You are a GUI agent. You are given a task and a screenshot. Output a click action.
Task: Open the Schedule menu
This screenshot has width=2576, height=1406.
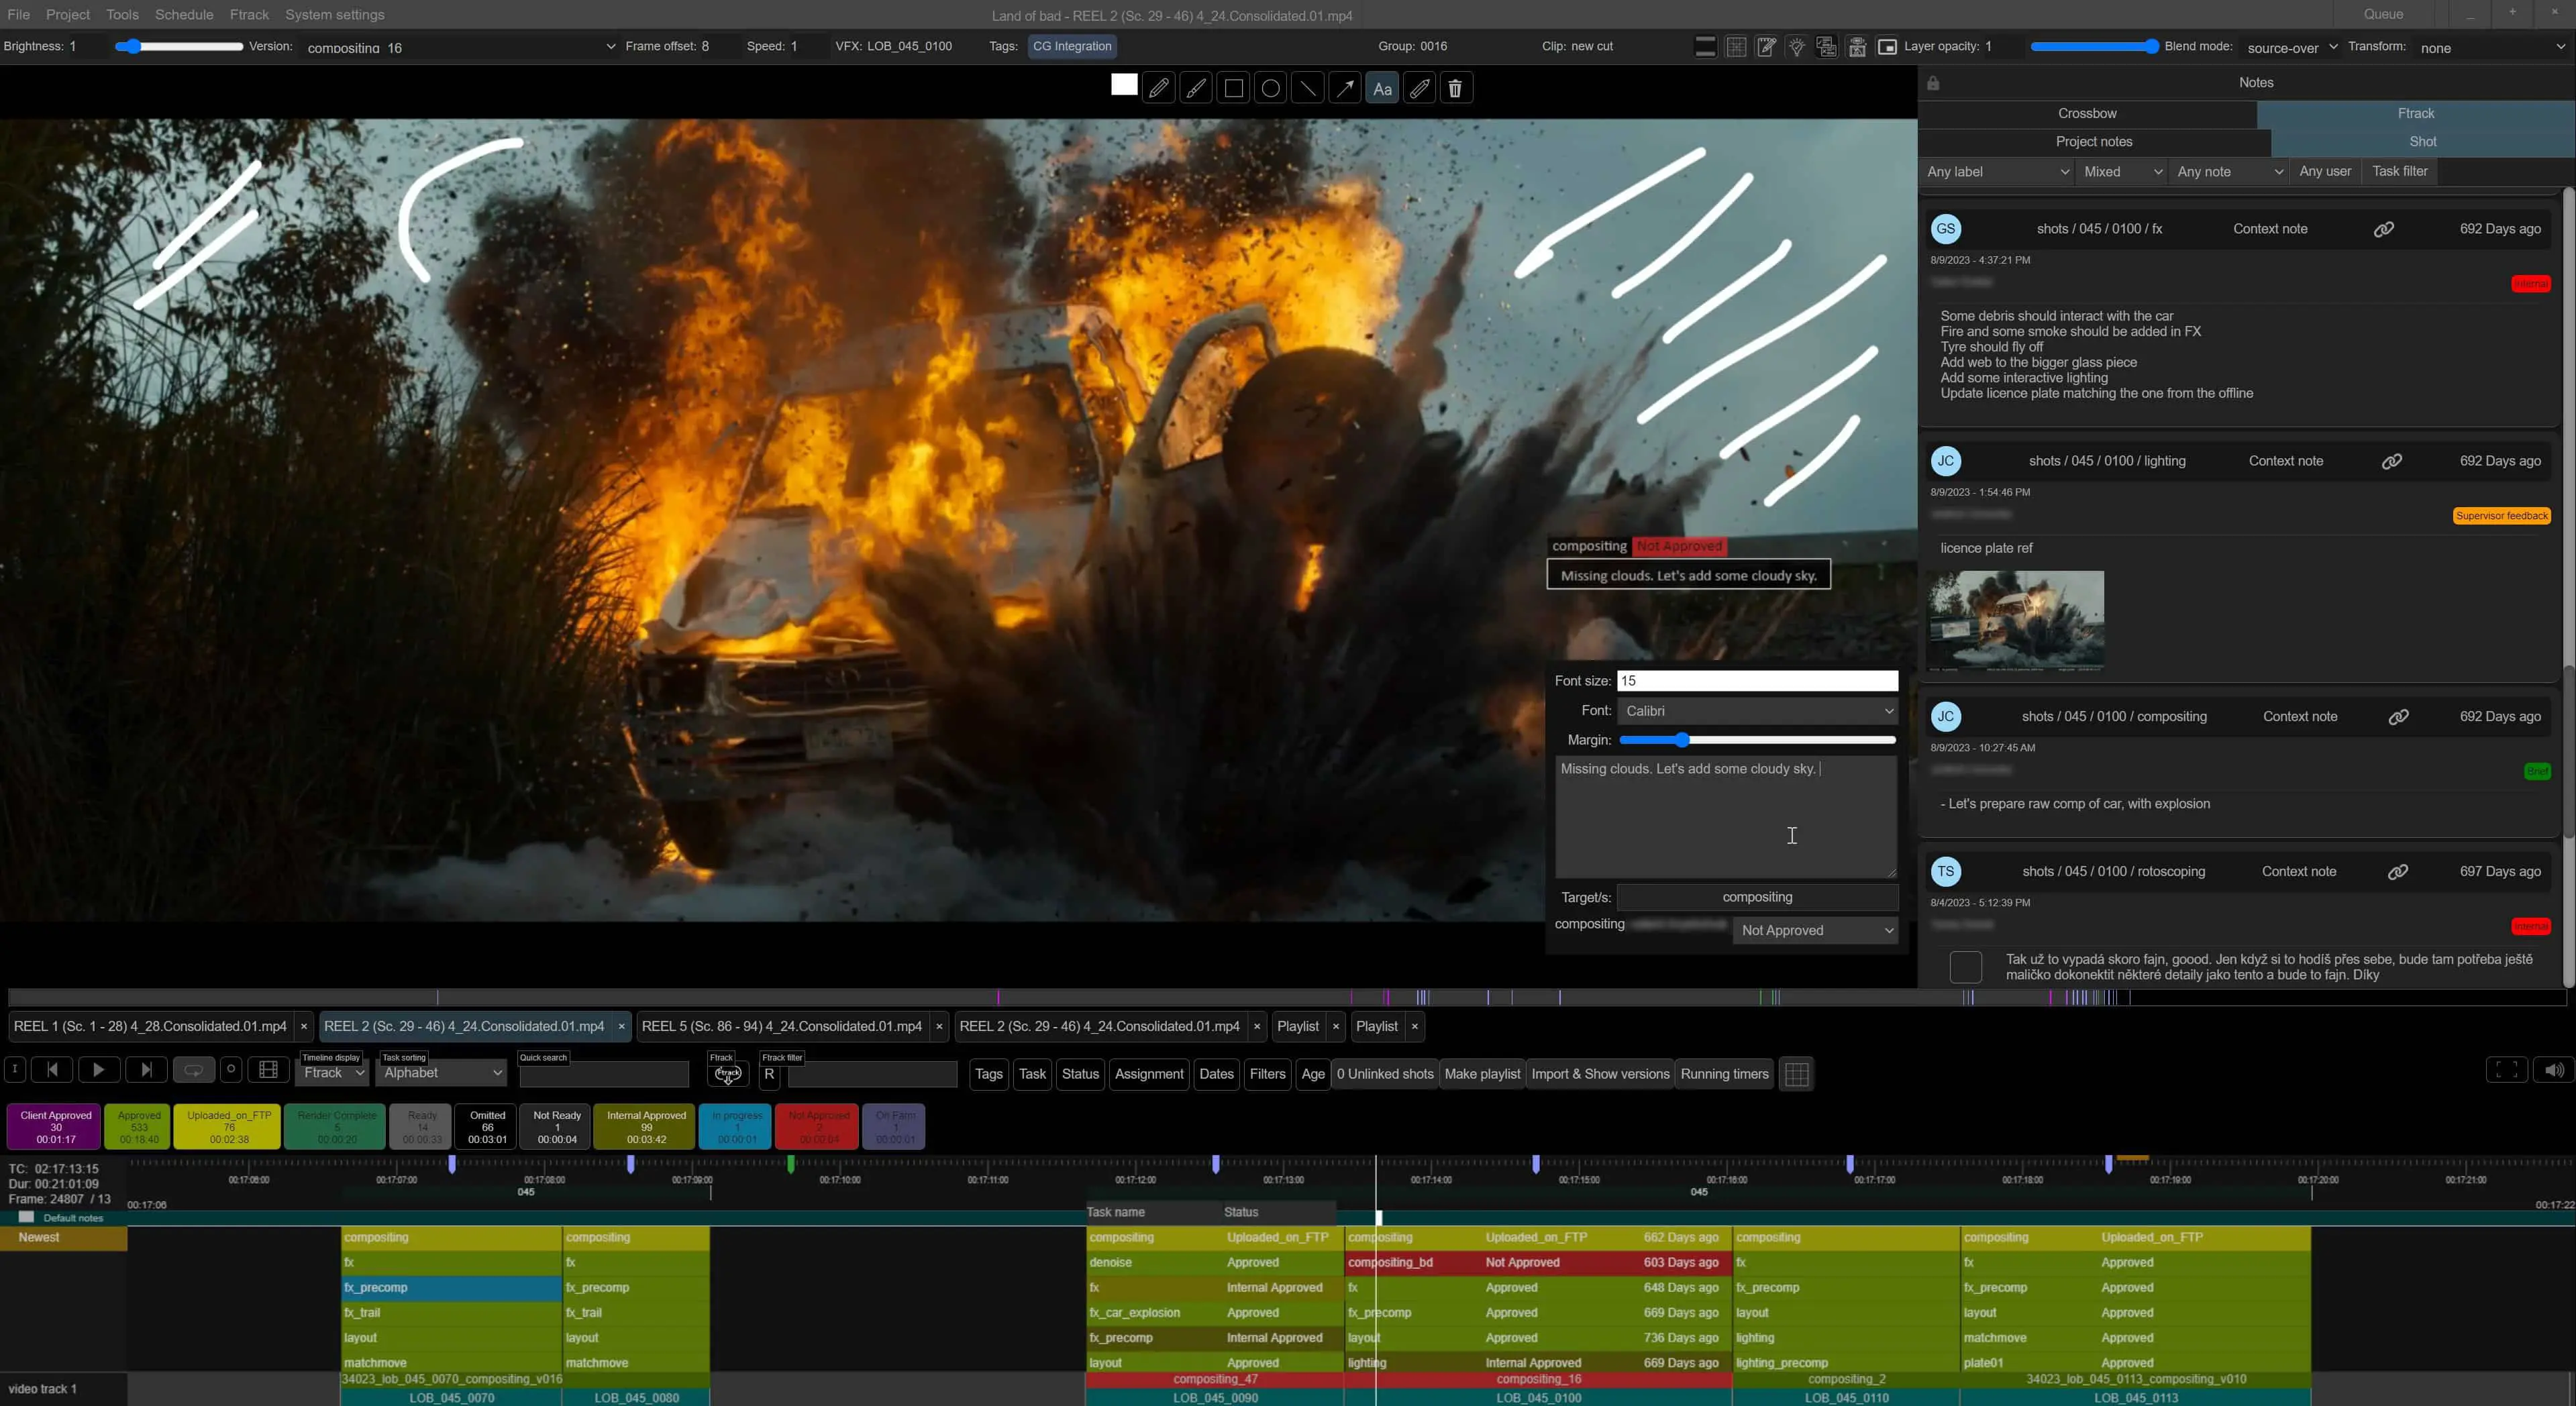[184, 15]
